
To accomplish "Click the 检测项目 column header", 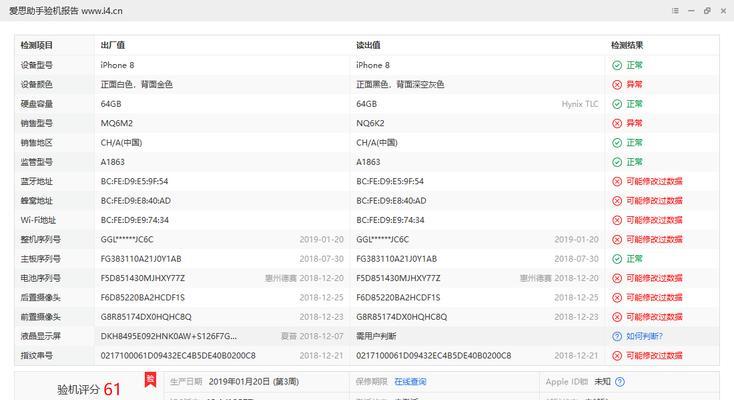I will click(37, 45).
